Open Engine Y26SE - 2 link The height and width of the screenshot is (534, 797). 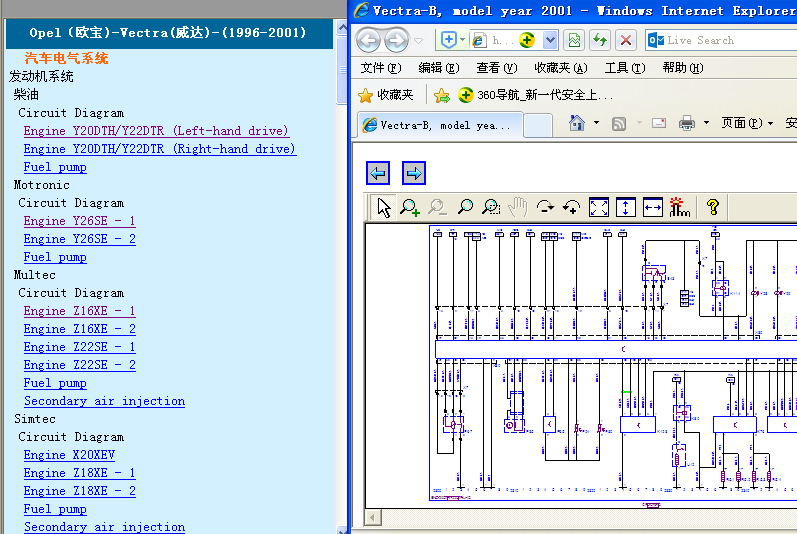point(80,239)
